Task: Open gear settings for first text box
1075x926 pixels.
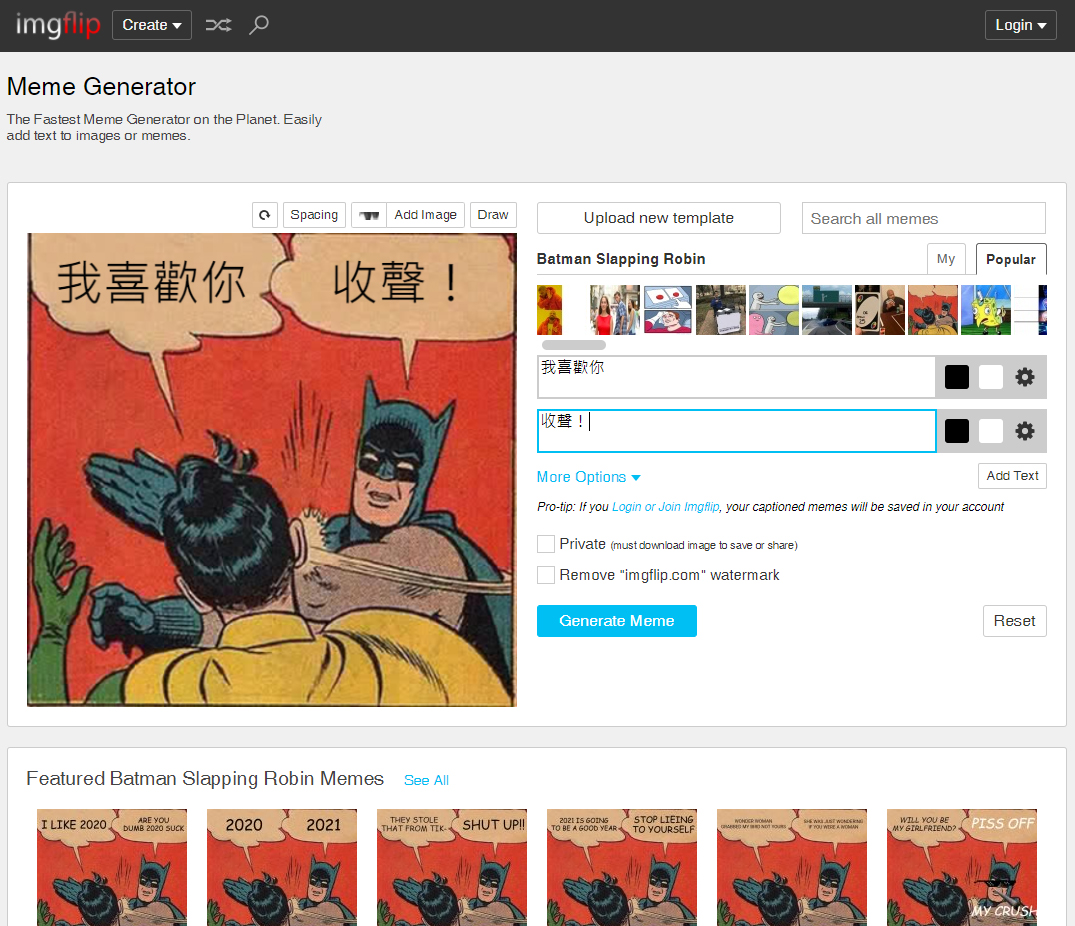Action: click(x=1025, y=377)
